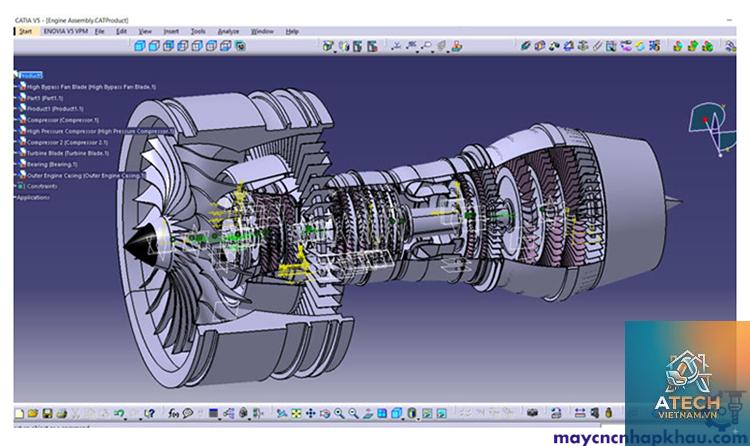This screenshot has width=750, height=446.
Task: Click the Print icon
Action: pos(62,413)
